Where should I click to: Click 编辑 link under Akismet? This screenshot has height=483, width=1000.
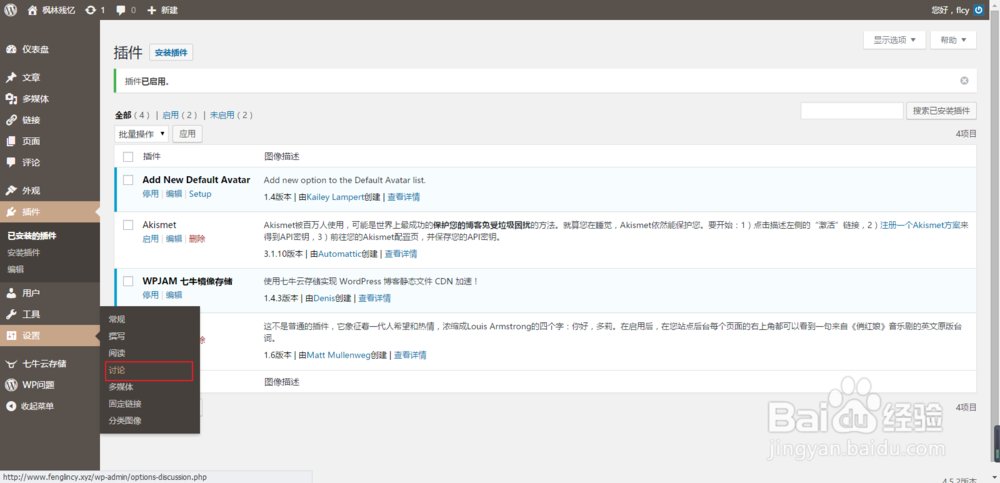[174, 239]
